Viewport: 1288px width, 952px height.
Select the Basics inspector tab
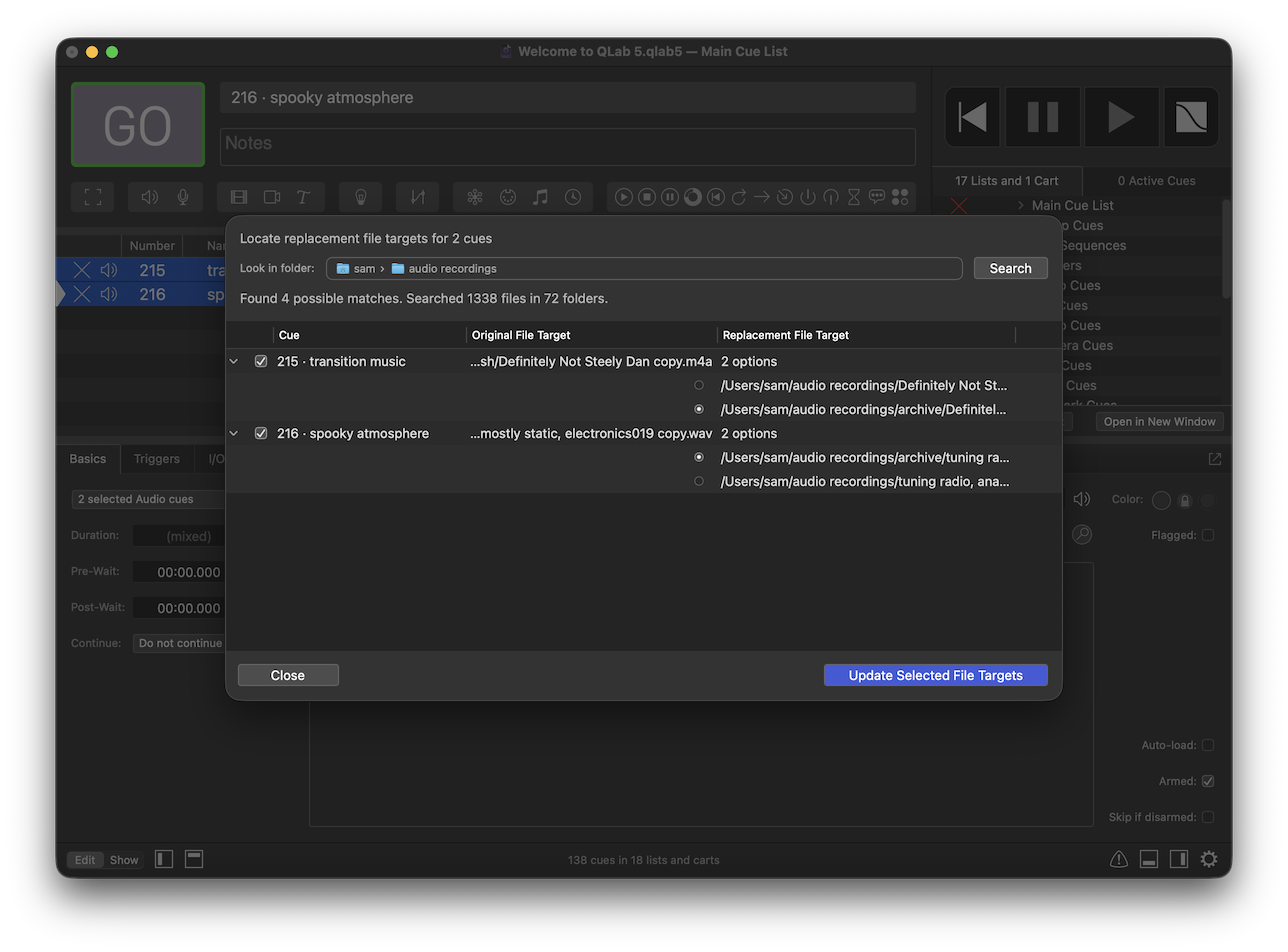tap(88, 459)
